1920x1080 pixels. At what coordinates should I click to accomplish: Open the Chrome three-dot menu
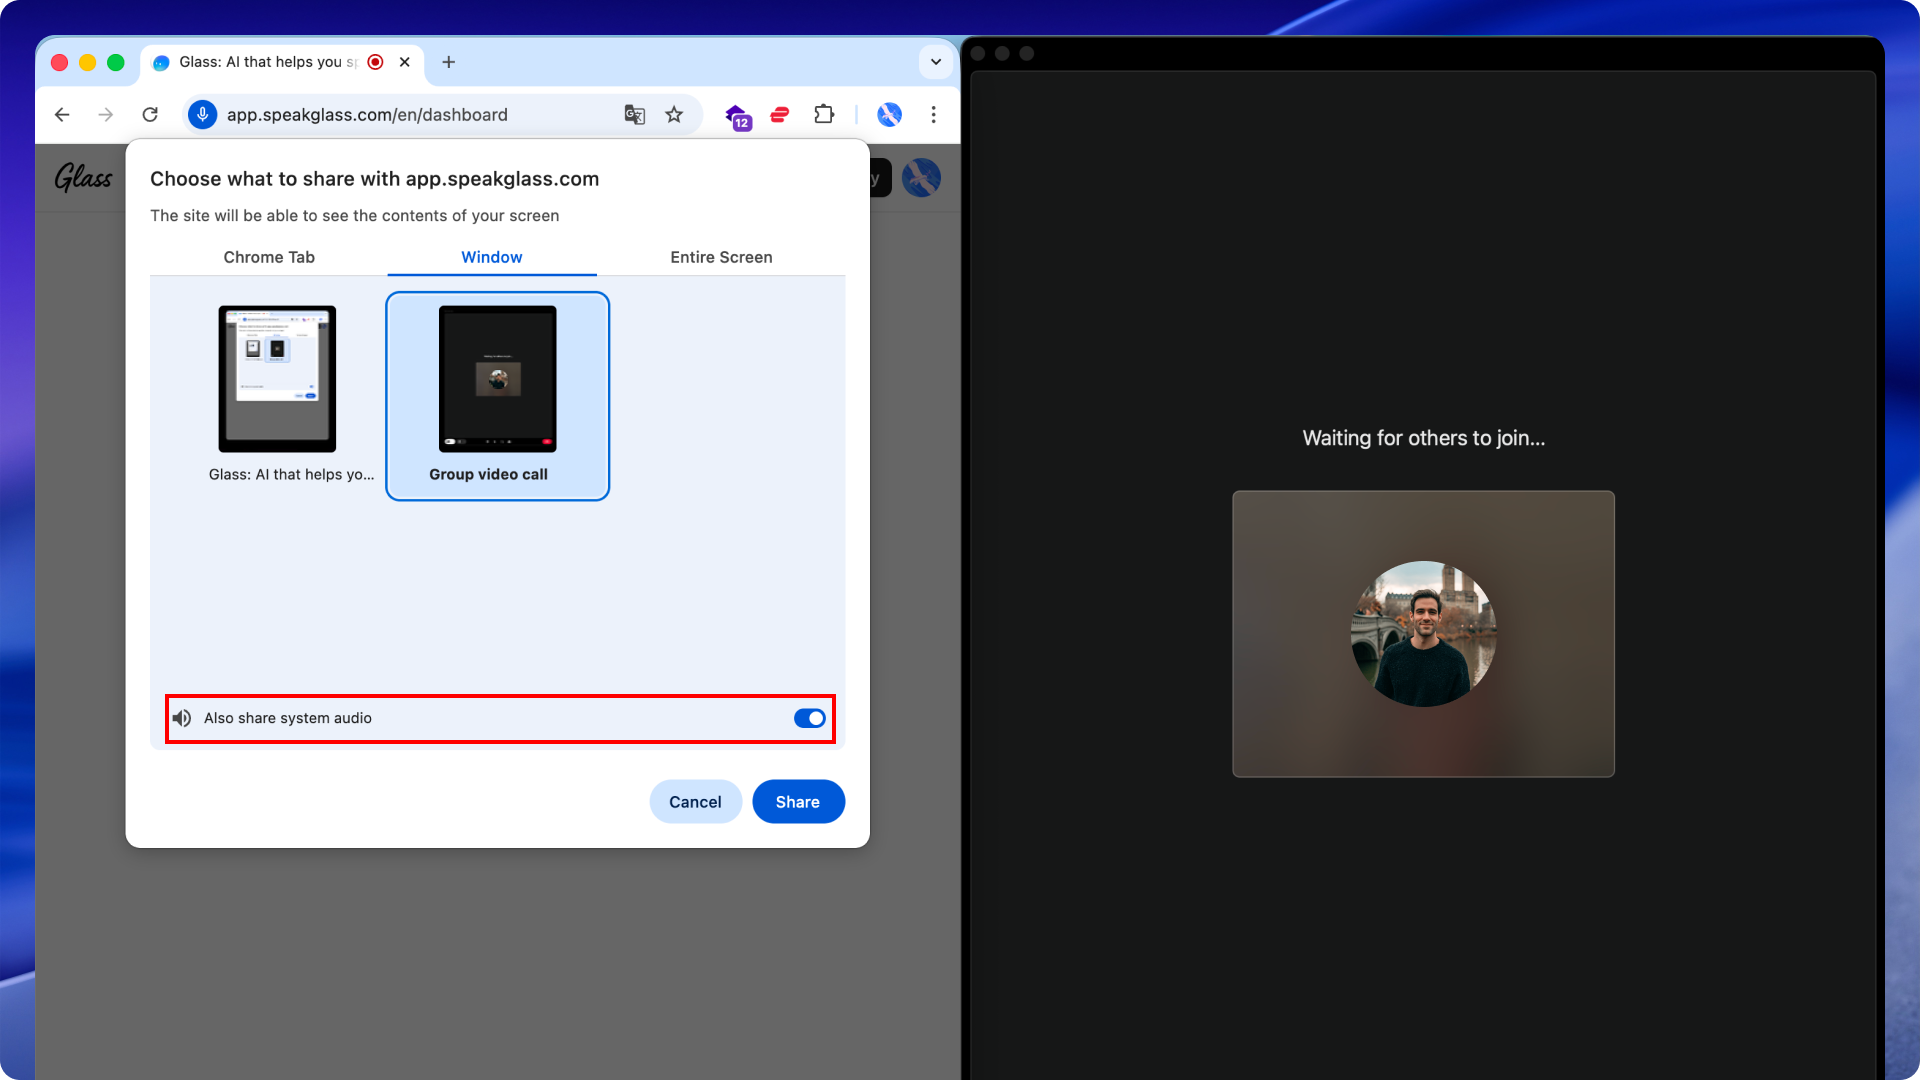coord(933,115)
